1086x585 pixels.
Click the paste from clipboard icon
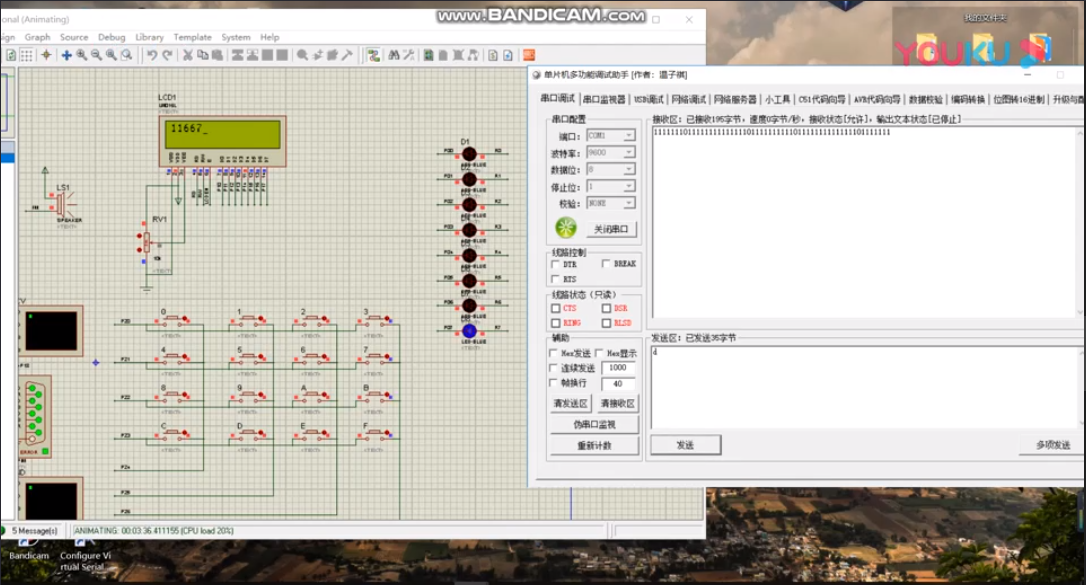pyautogui.click(x=217, y=55)
